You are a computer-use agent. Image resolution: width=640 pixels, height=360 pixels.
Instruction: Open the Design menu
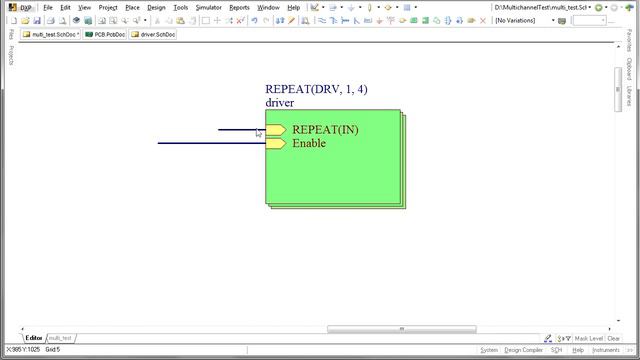[x=156, y=7]
